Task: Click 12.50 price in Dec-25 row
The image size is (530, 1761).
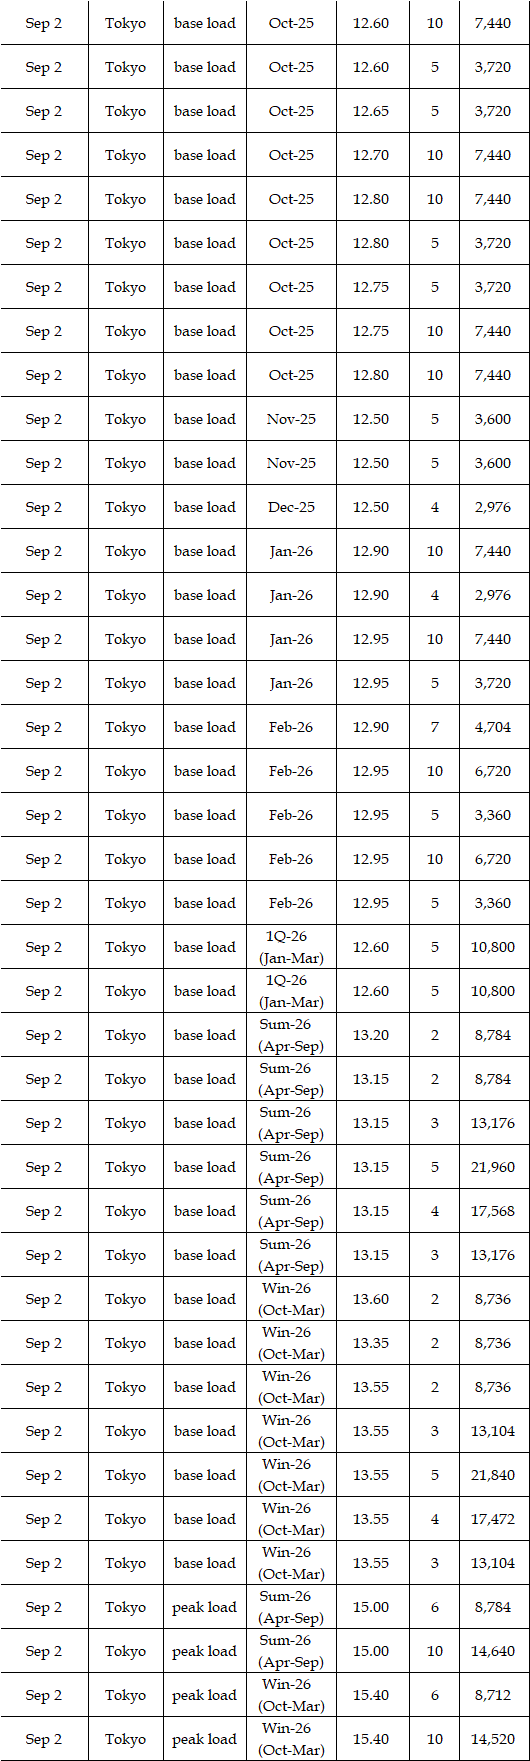Action: click(372, 507)
